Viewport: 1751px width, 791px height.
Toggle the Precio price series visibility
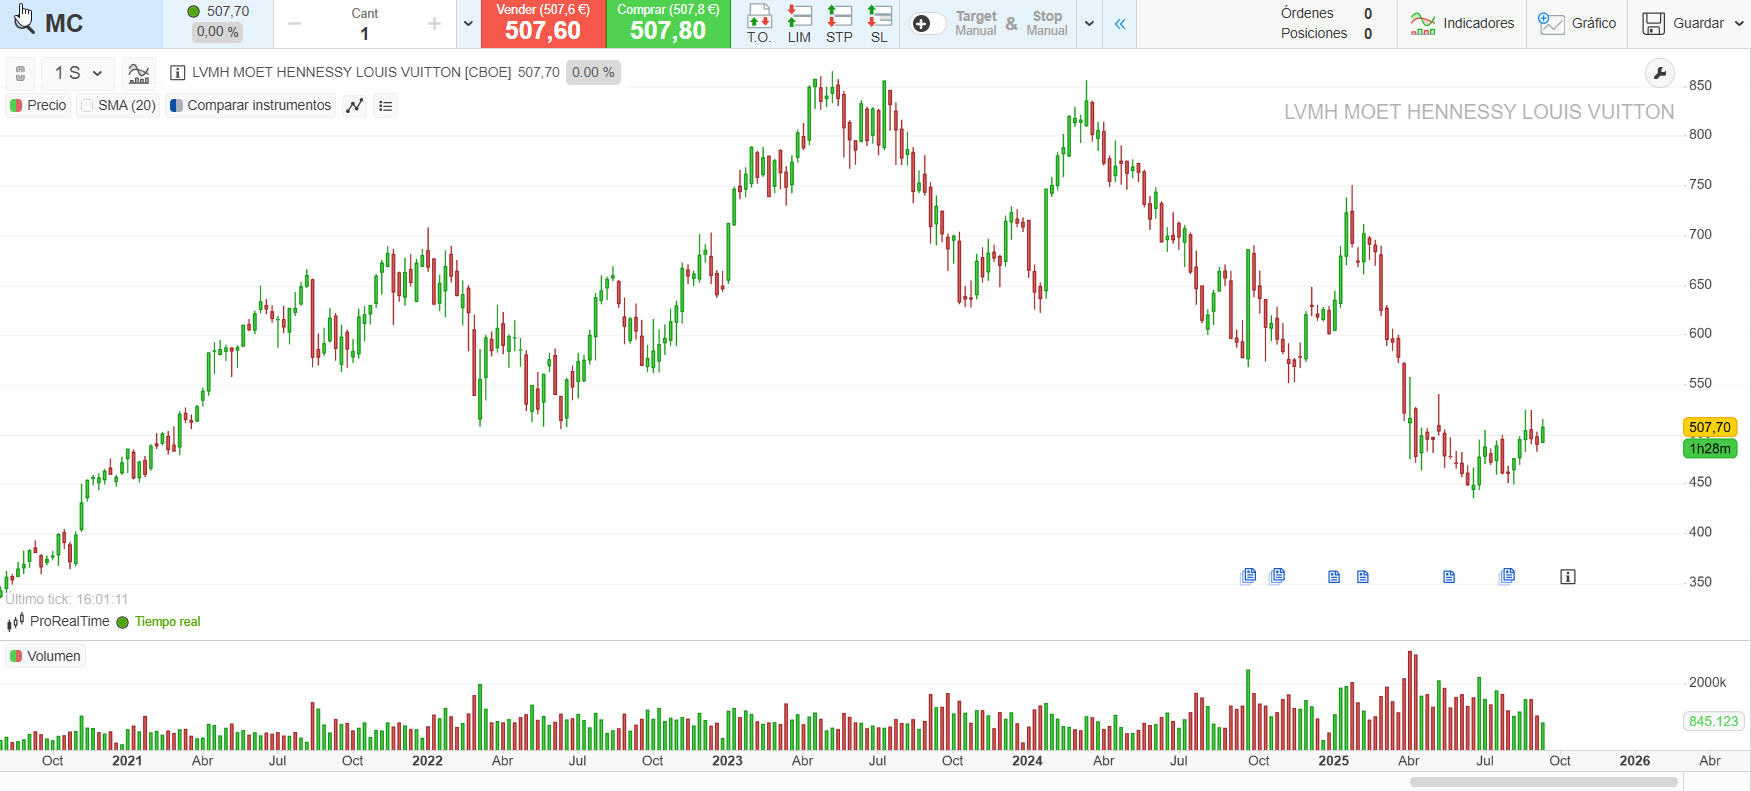(38, 106)
